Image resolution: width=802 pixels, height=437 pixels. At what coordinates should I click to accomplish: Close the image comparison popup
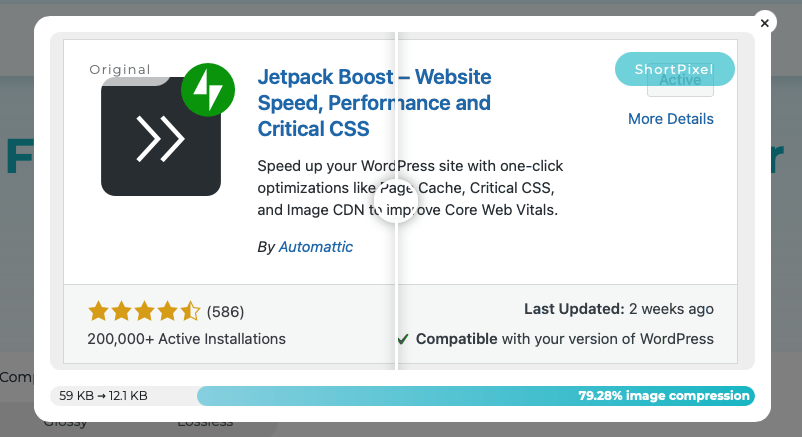[764, 23]
